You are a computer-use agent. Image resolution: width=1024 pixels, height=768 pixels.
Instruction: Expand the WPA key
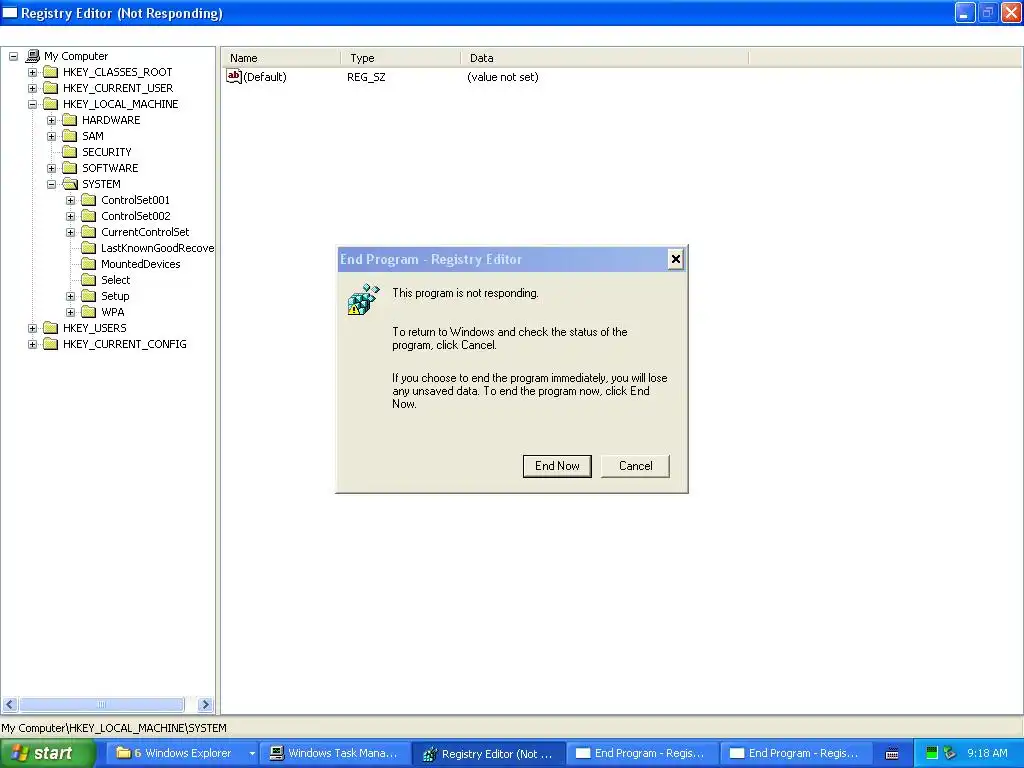click(71, 312)
